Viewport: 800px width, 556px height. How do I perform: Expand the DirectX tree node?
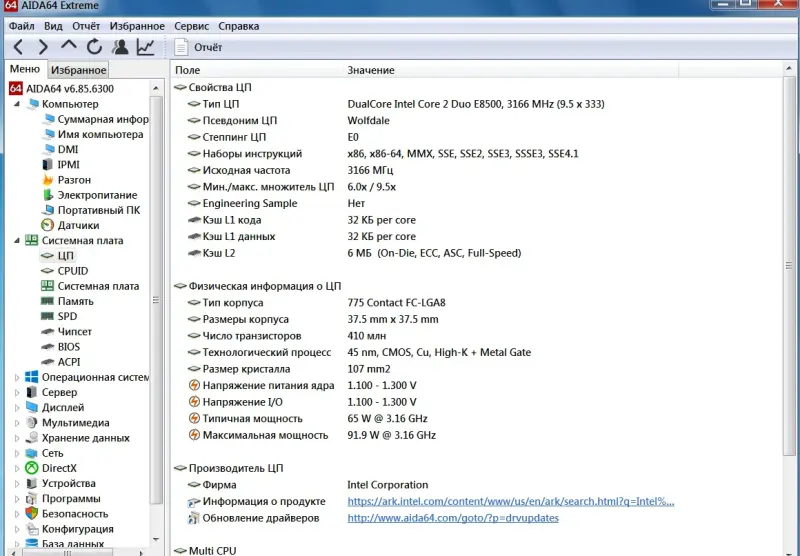point(17,468)
